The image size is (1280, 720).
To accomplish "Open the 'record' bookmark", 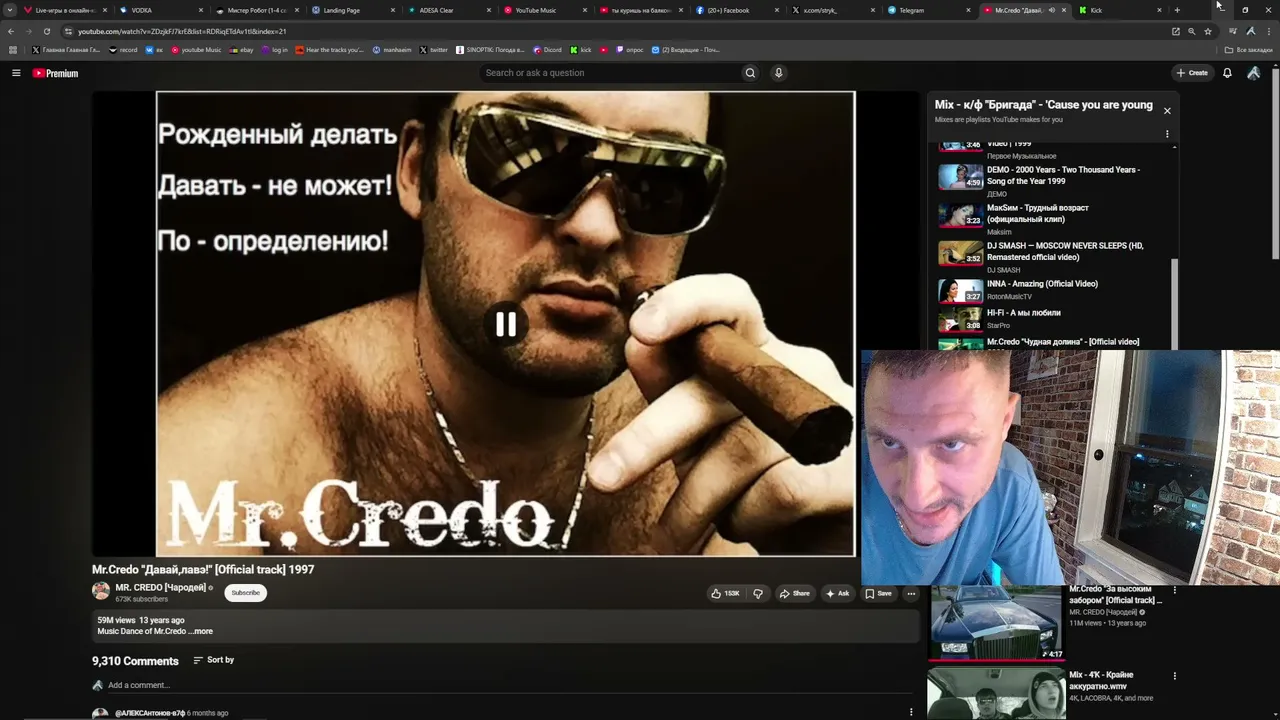I will coord(124,49).
